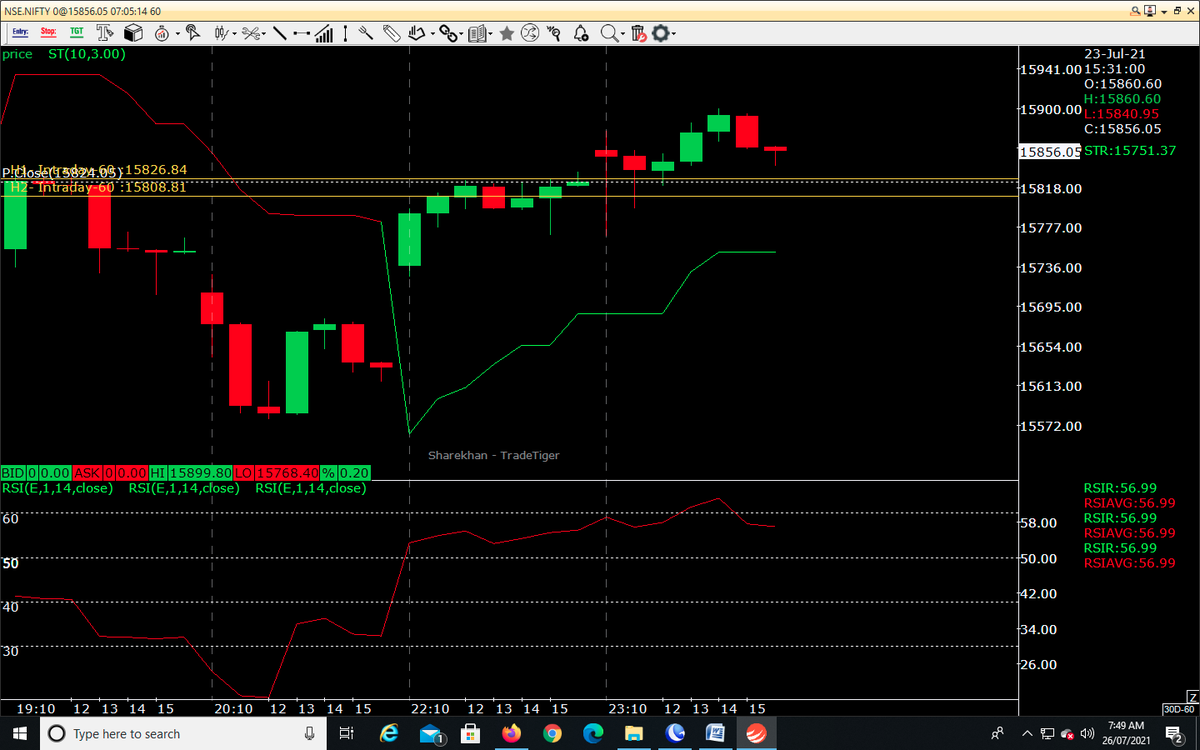Click the alert bell icon
Image resolution: width=1200 pixels, height=750 pixels.
pyautogui.click(x=581, y=33)
